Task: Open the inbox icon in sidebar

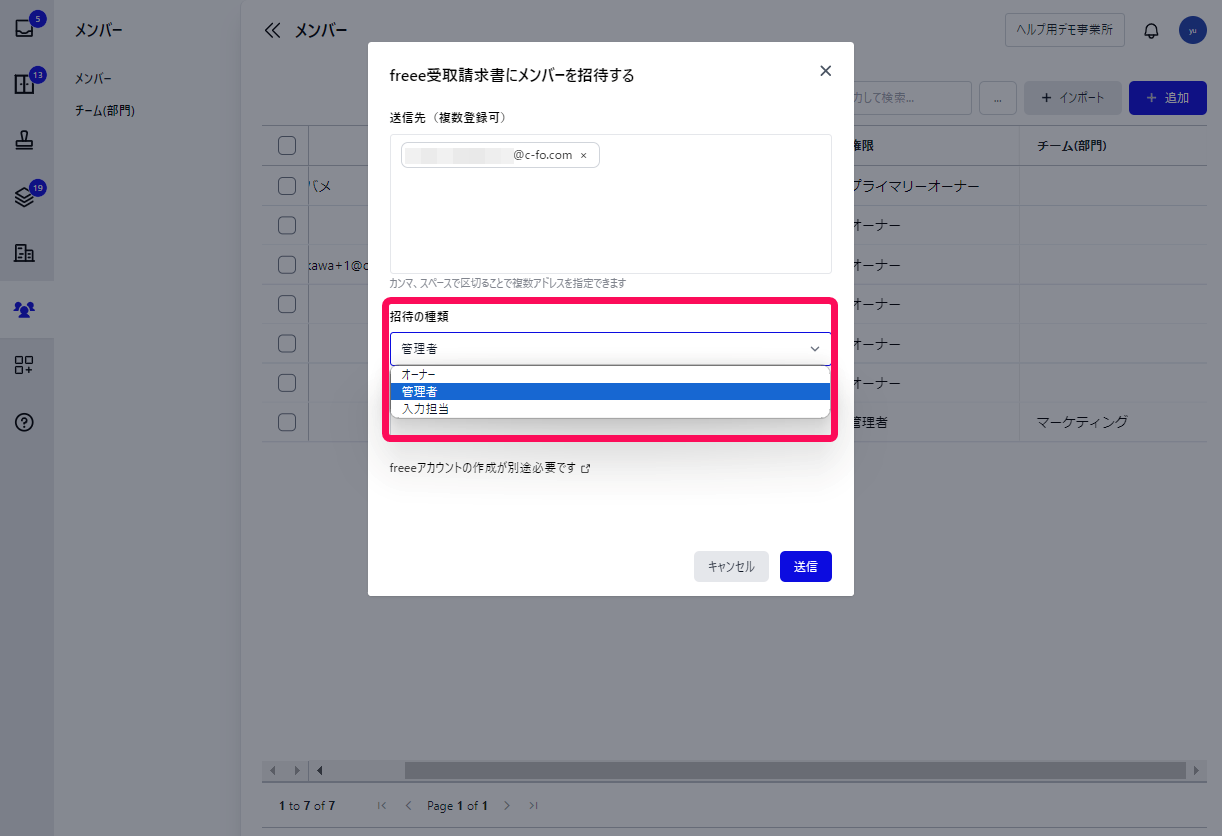Action: pos(25,28)
